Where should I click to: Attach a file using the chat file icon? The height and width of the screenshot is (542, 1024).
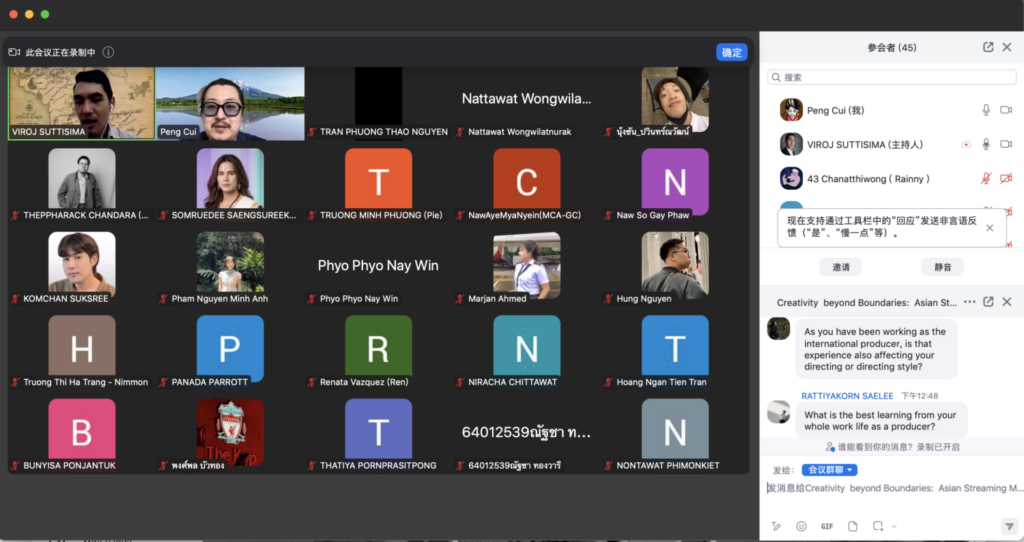coord(852,526)
